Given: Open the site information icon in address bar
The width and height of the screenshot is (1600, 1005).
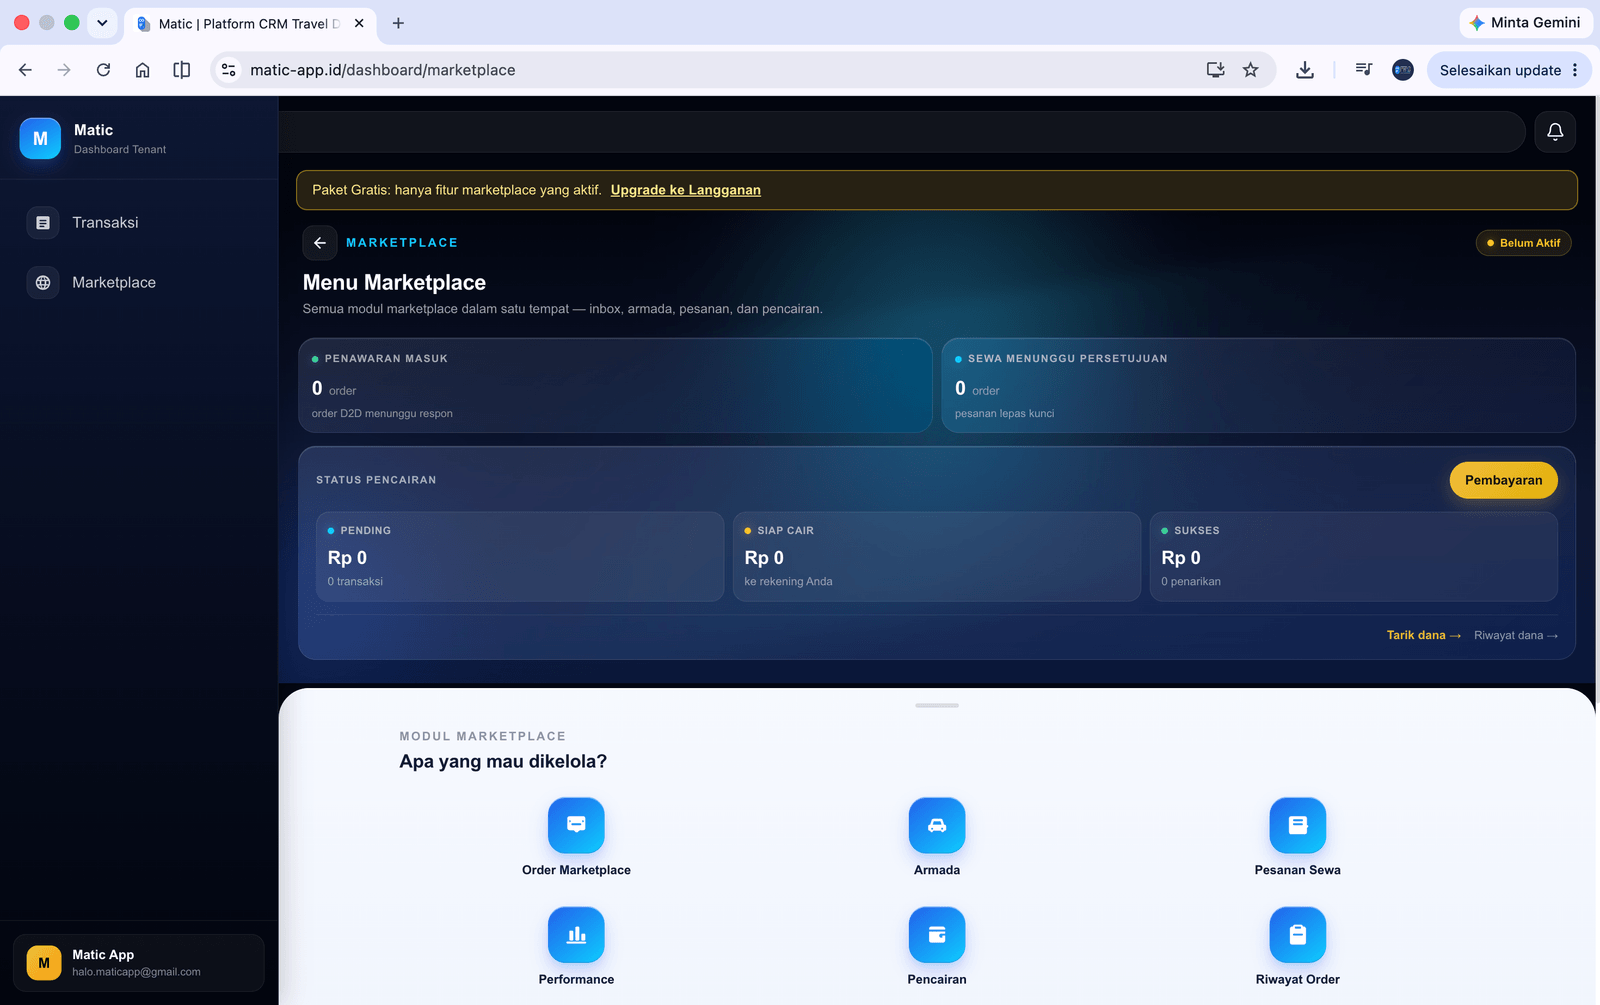Looking at the screenshot, I should (229, 70).
